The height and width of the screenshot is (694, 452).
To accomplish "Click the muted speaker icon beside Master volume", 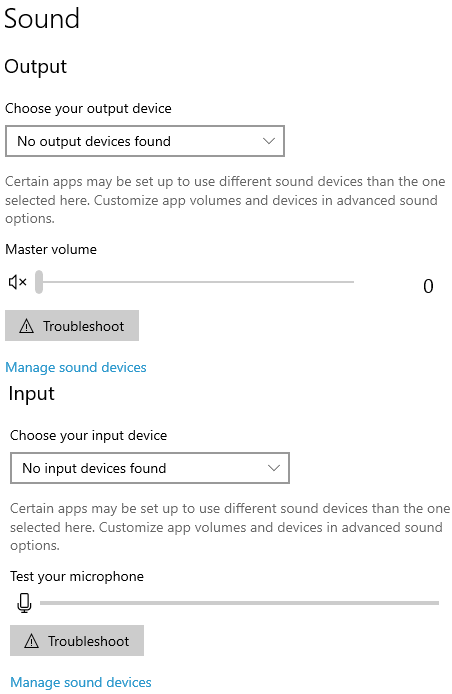I will click(x=18, y=282).
